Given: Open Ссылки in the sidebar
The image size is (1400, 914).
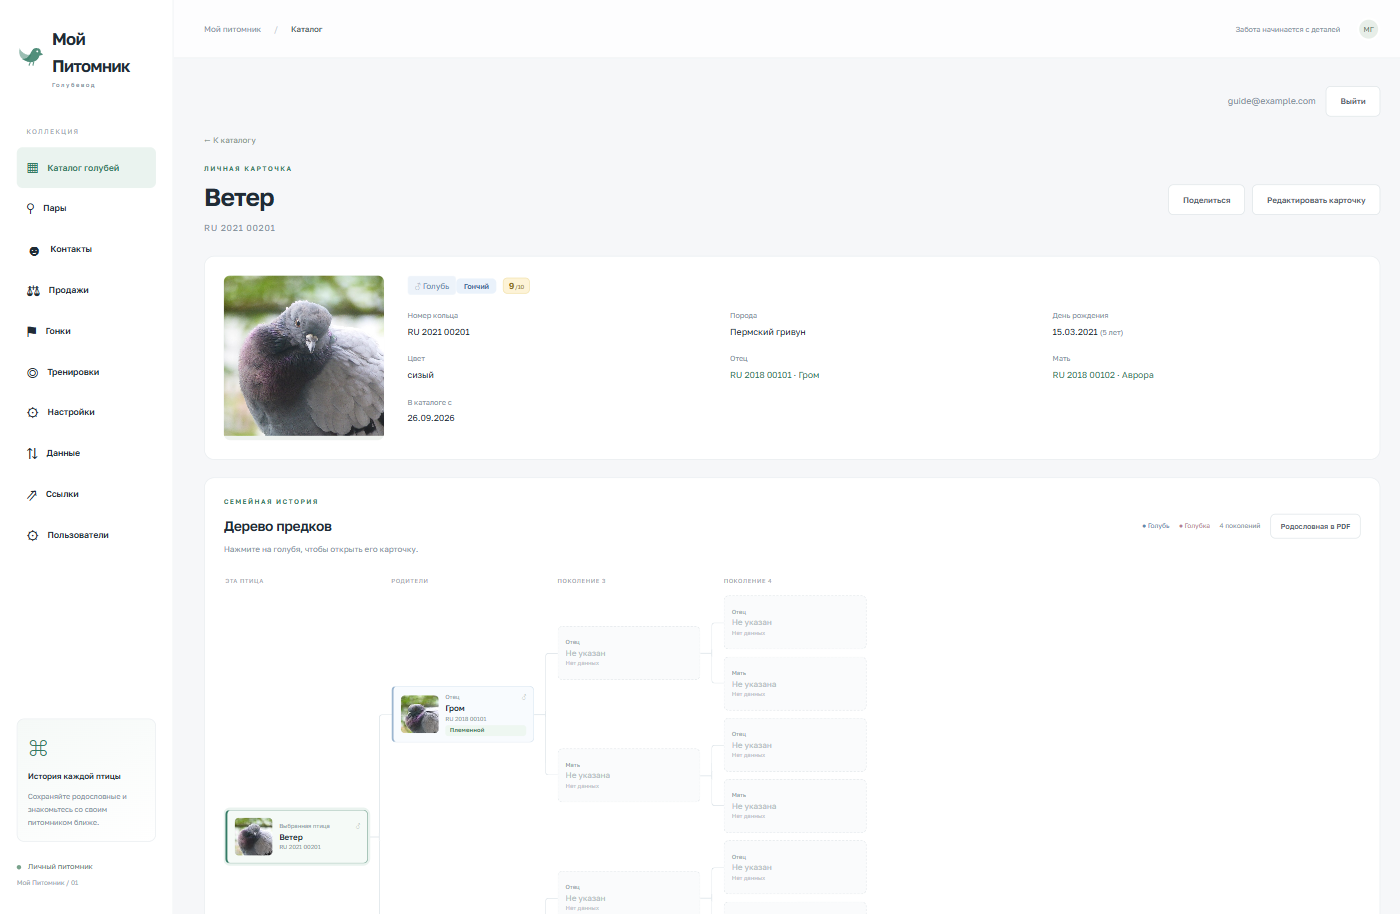Looking at the screenshot, I should pyautogui.click(x=86, y=494).
